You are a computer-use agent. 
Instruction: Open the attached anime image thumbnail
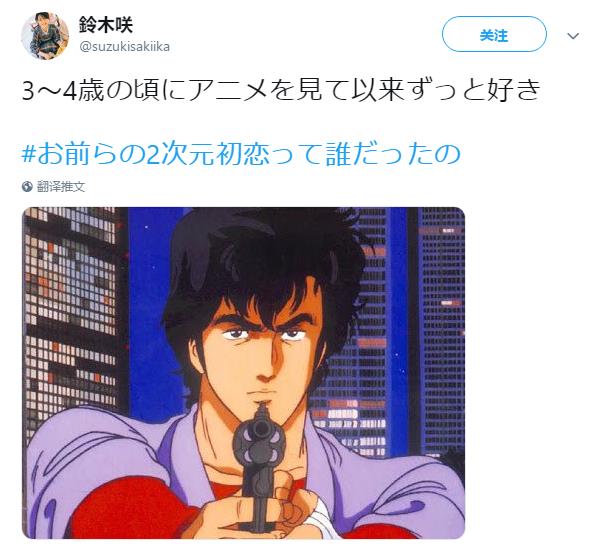[x=243, y=373]
